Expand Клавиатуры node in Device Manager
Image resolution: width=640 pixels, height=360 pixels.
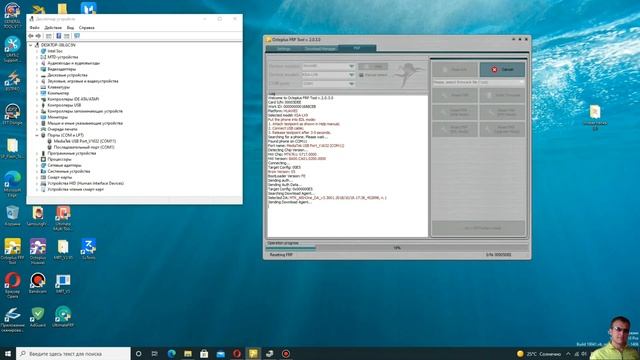click(37, 87)
